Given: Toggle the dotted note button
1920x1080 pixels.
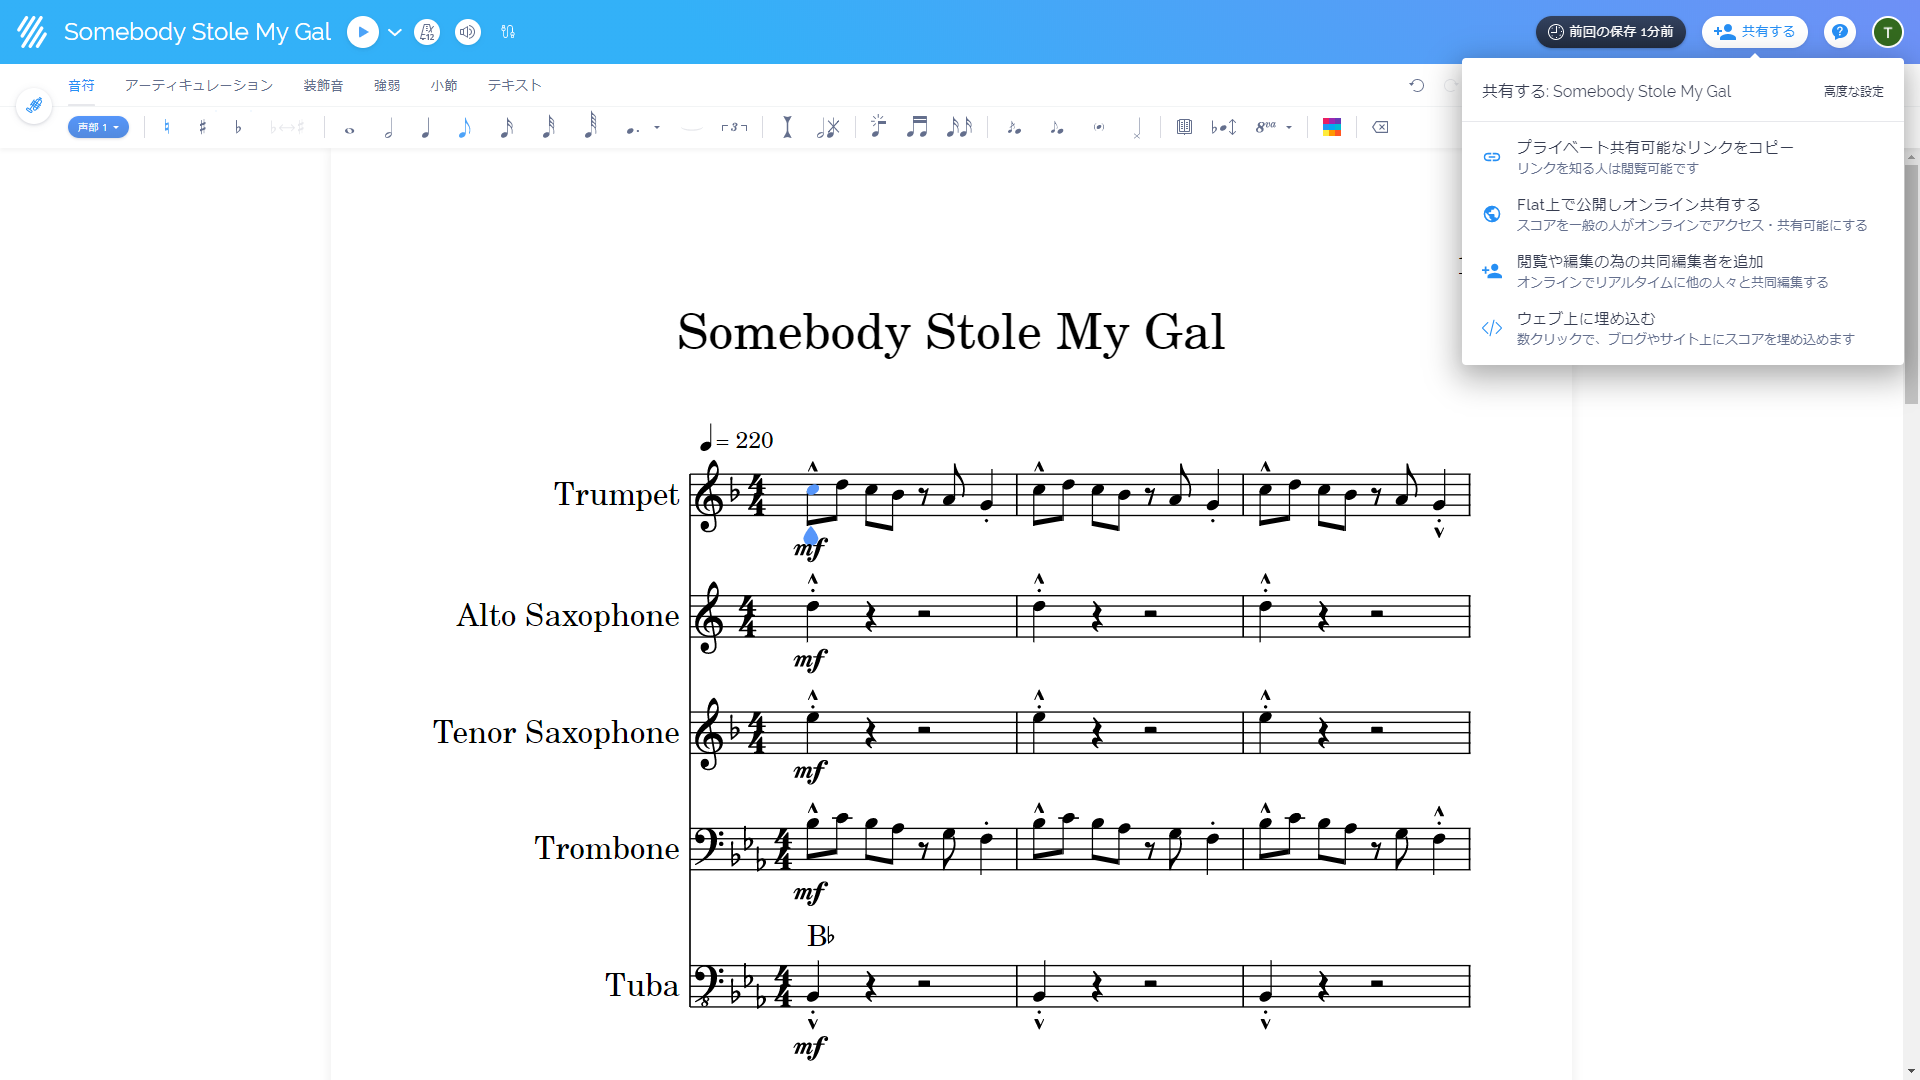Looking at the screenshot, I should (632, 128).
